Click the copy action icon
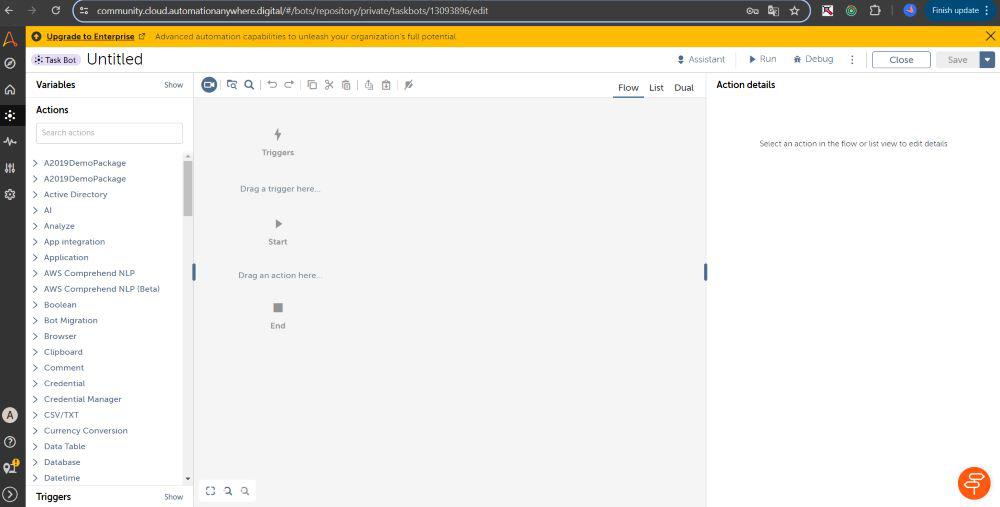1000x507 pixels. click(312, 85)
